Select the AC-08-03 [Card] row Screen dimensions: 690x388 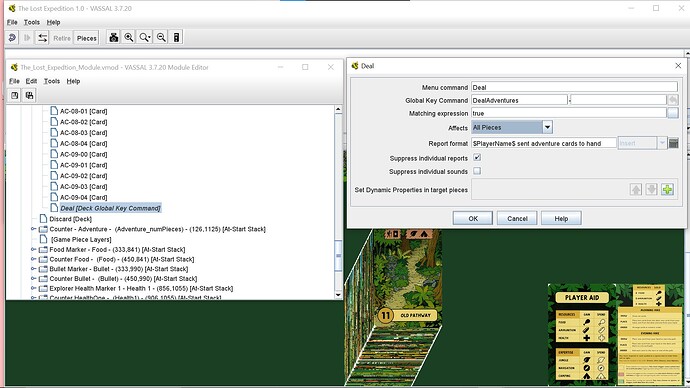click(x=83, y=132)
